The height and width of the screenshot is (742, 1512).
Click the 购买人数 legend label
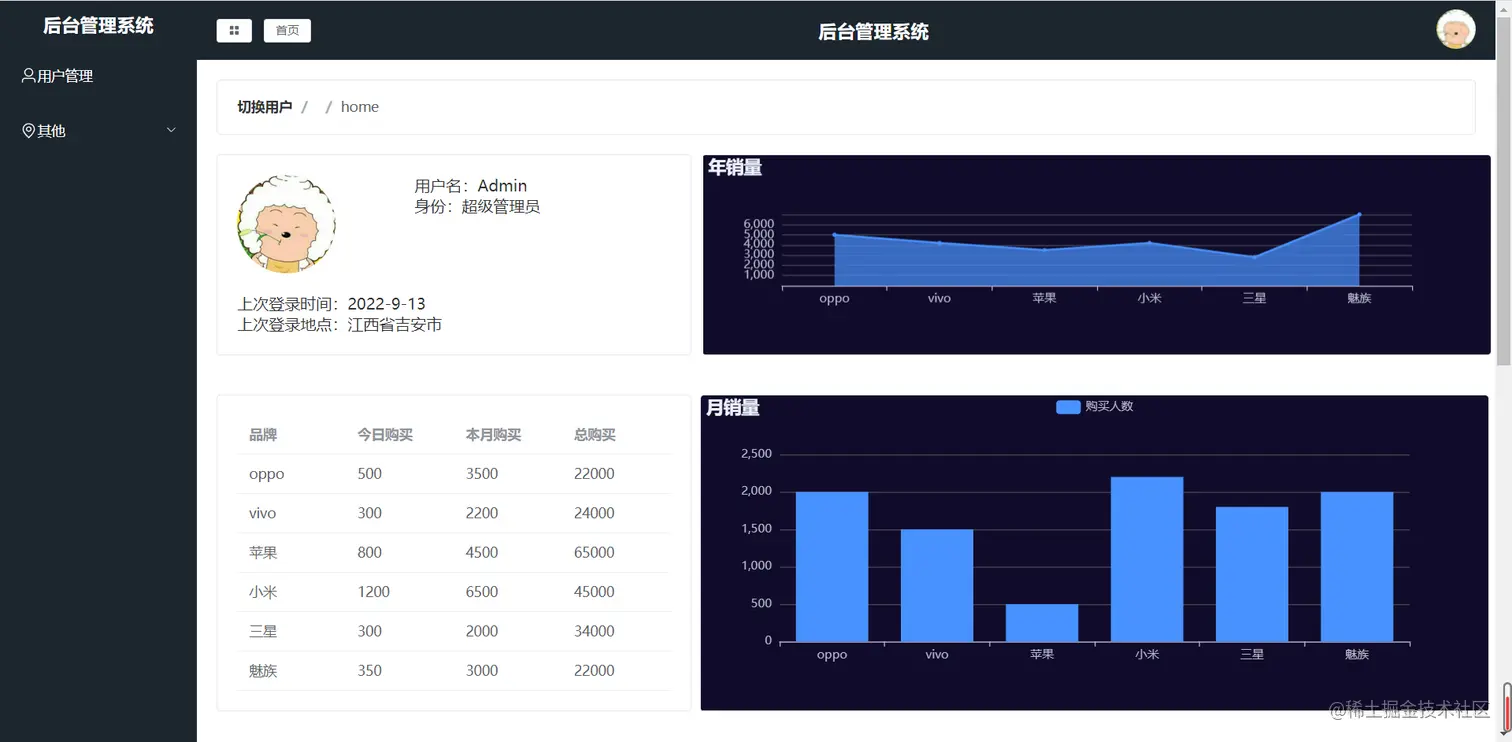(x=1109, y=407)
